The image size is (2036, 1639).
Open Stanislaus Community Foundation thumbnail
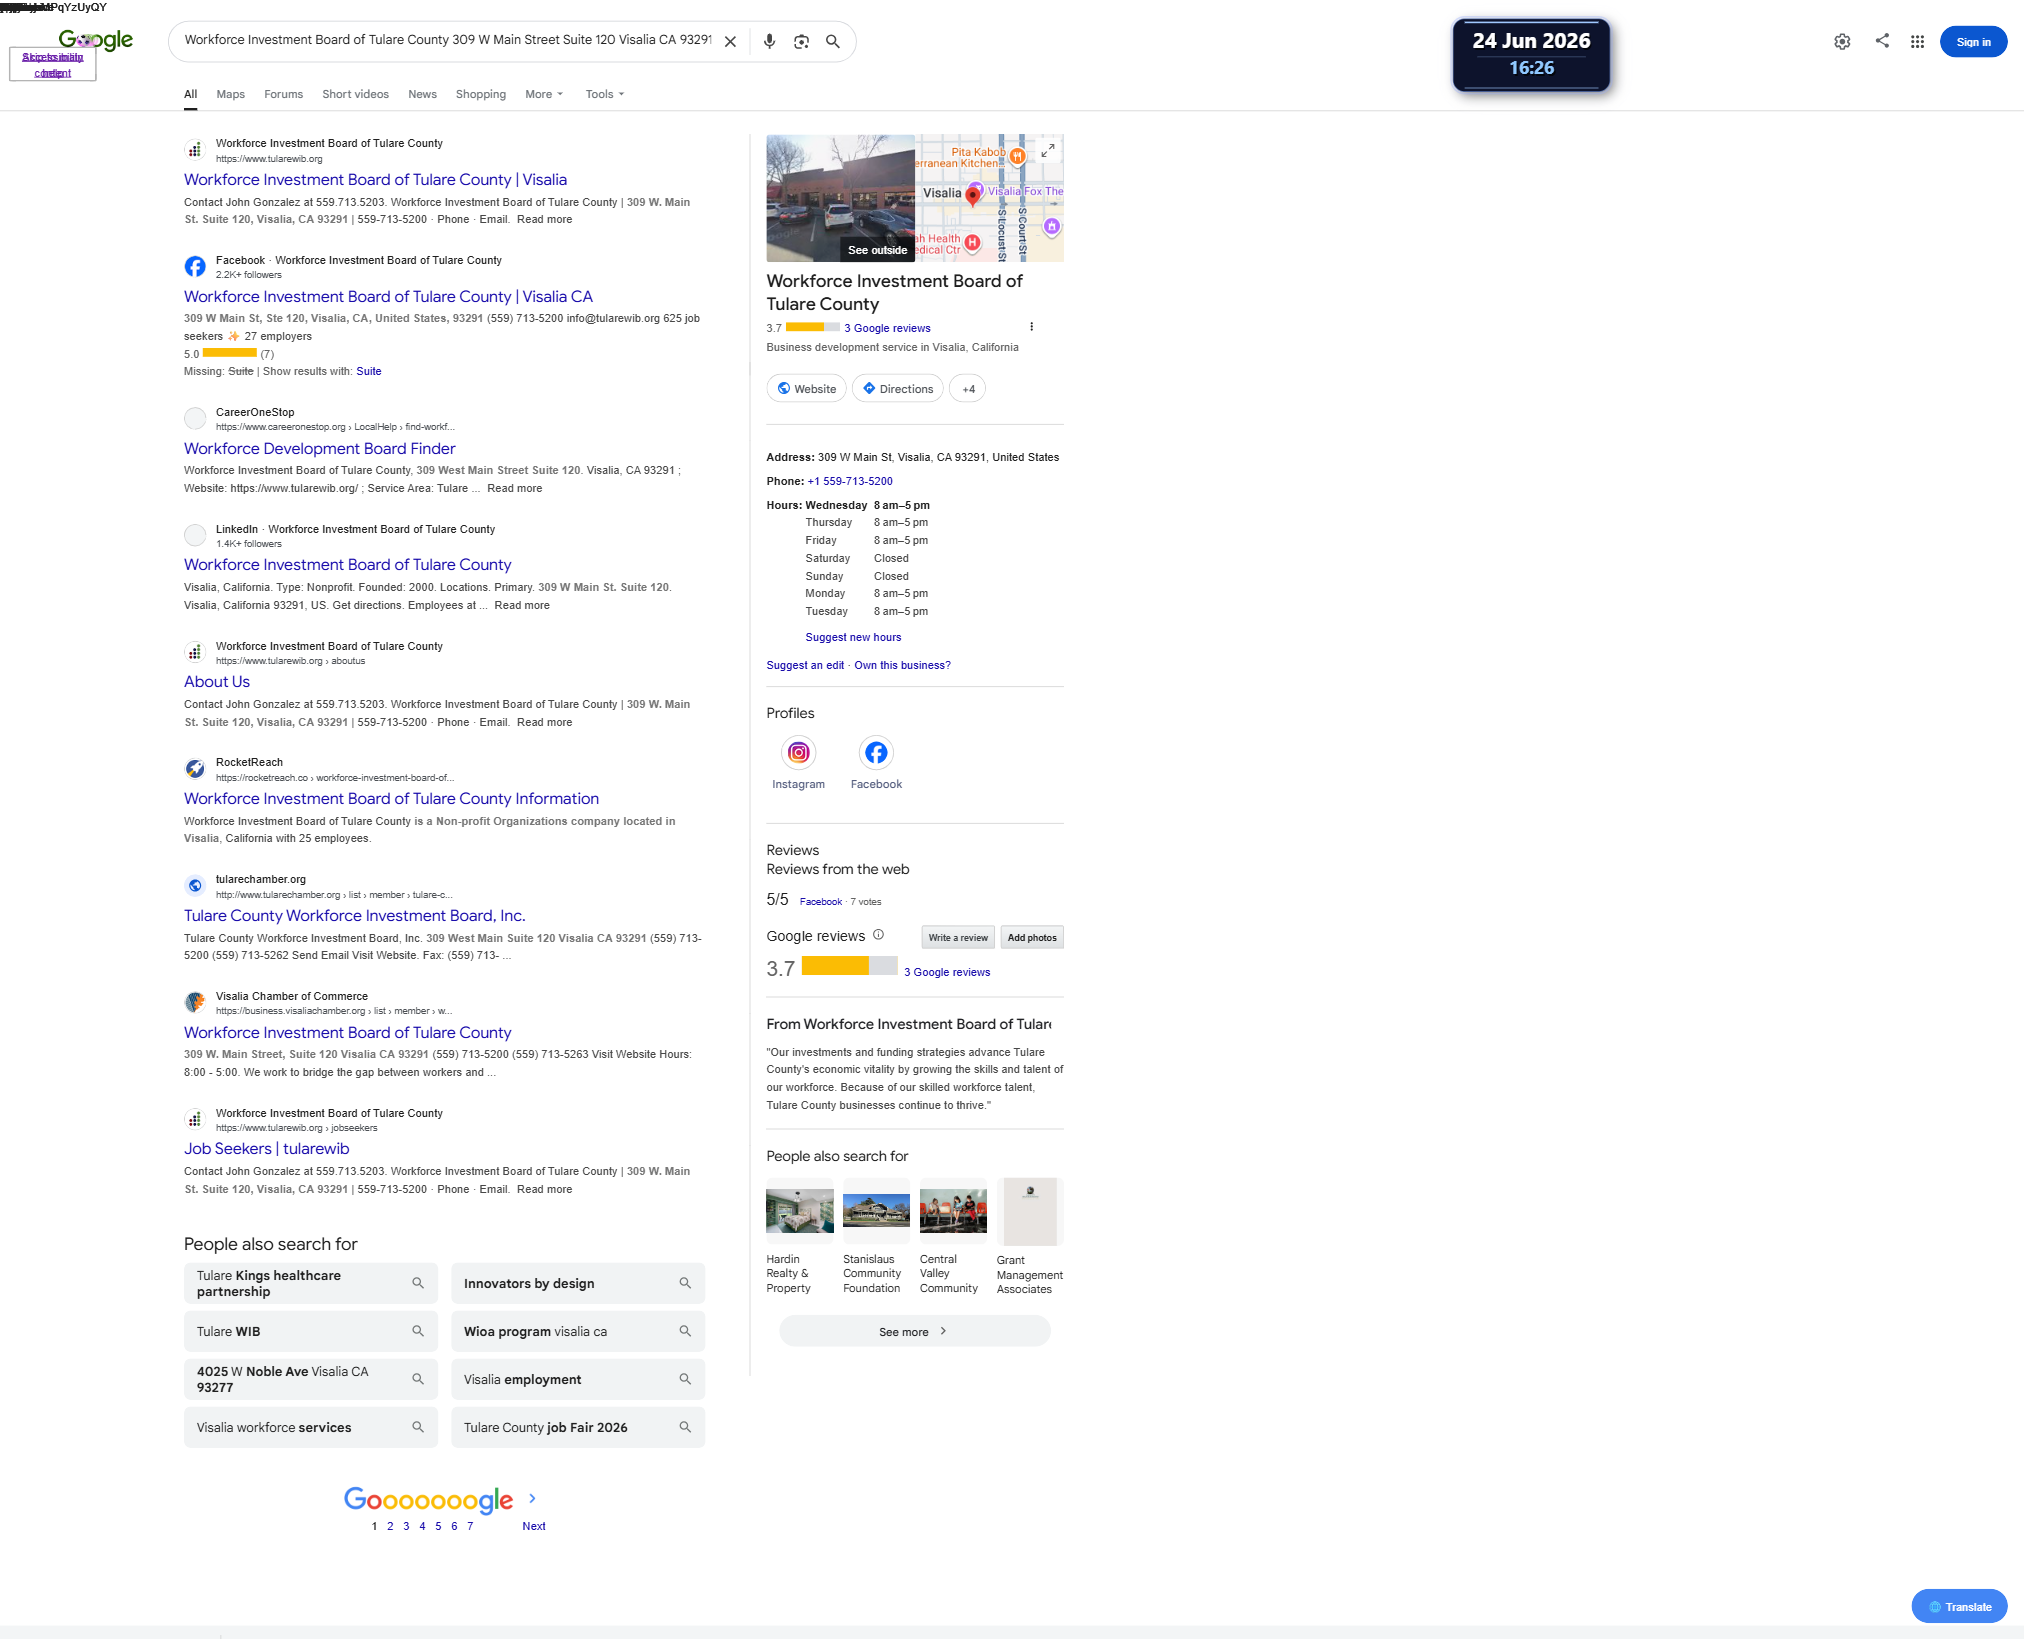[876, 1212]
